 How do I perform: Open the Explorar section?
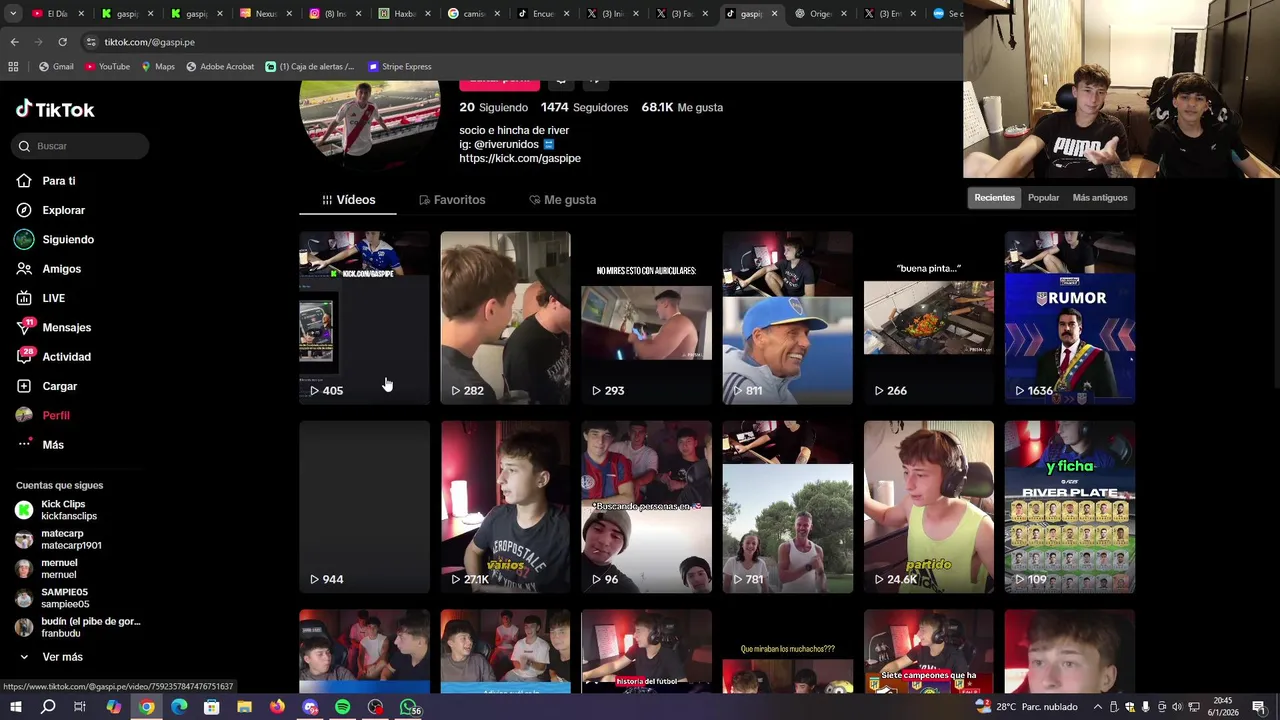[x=51, y=210]
